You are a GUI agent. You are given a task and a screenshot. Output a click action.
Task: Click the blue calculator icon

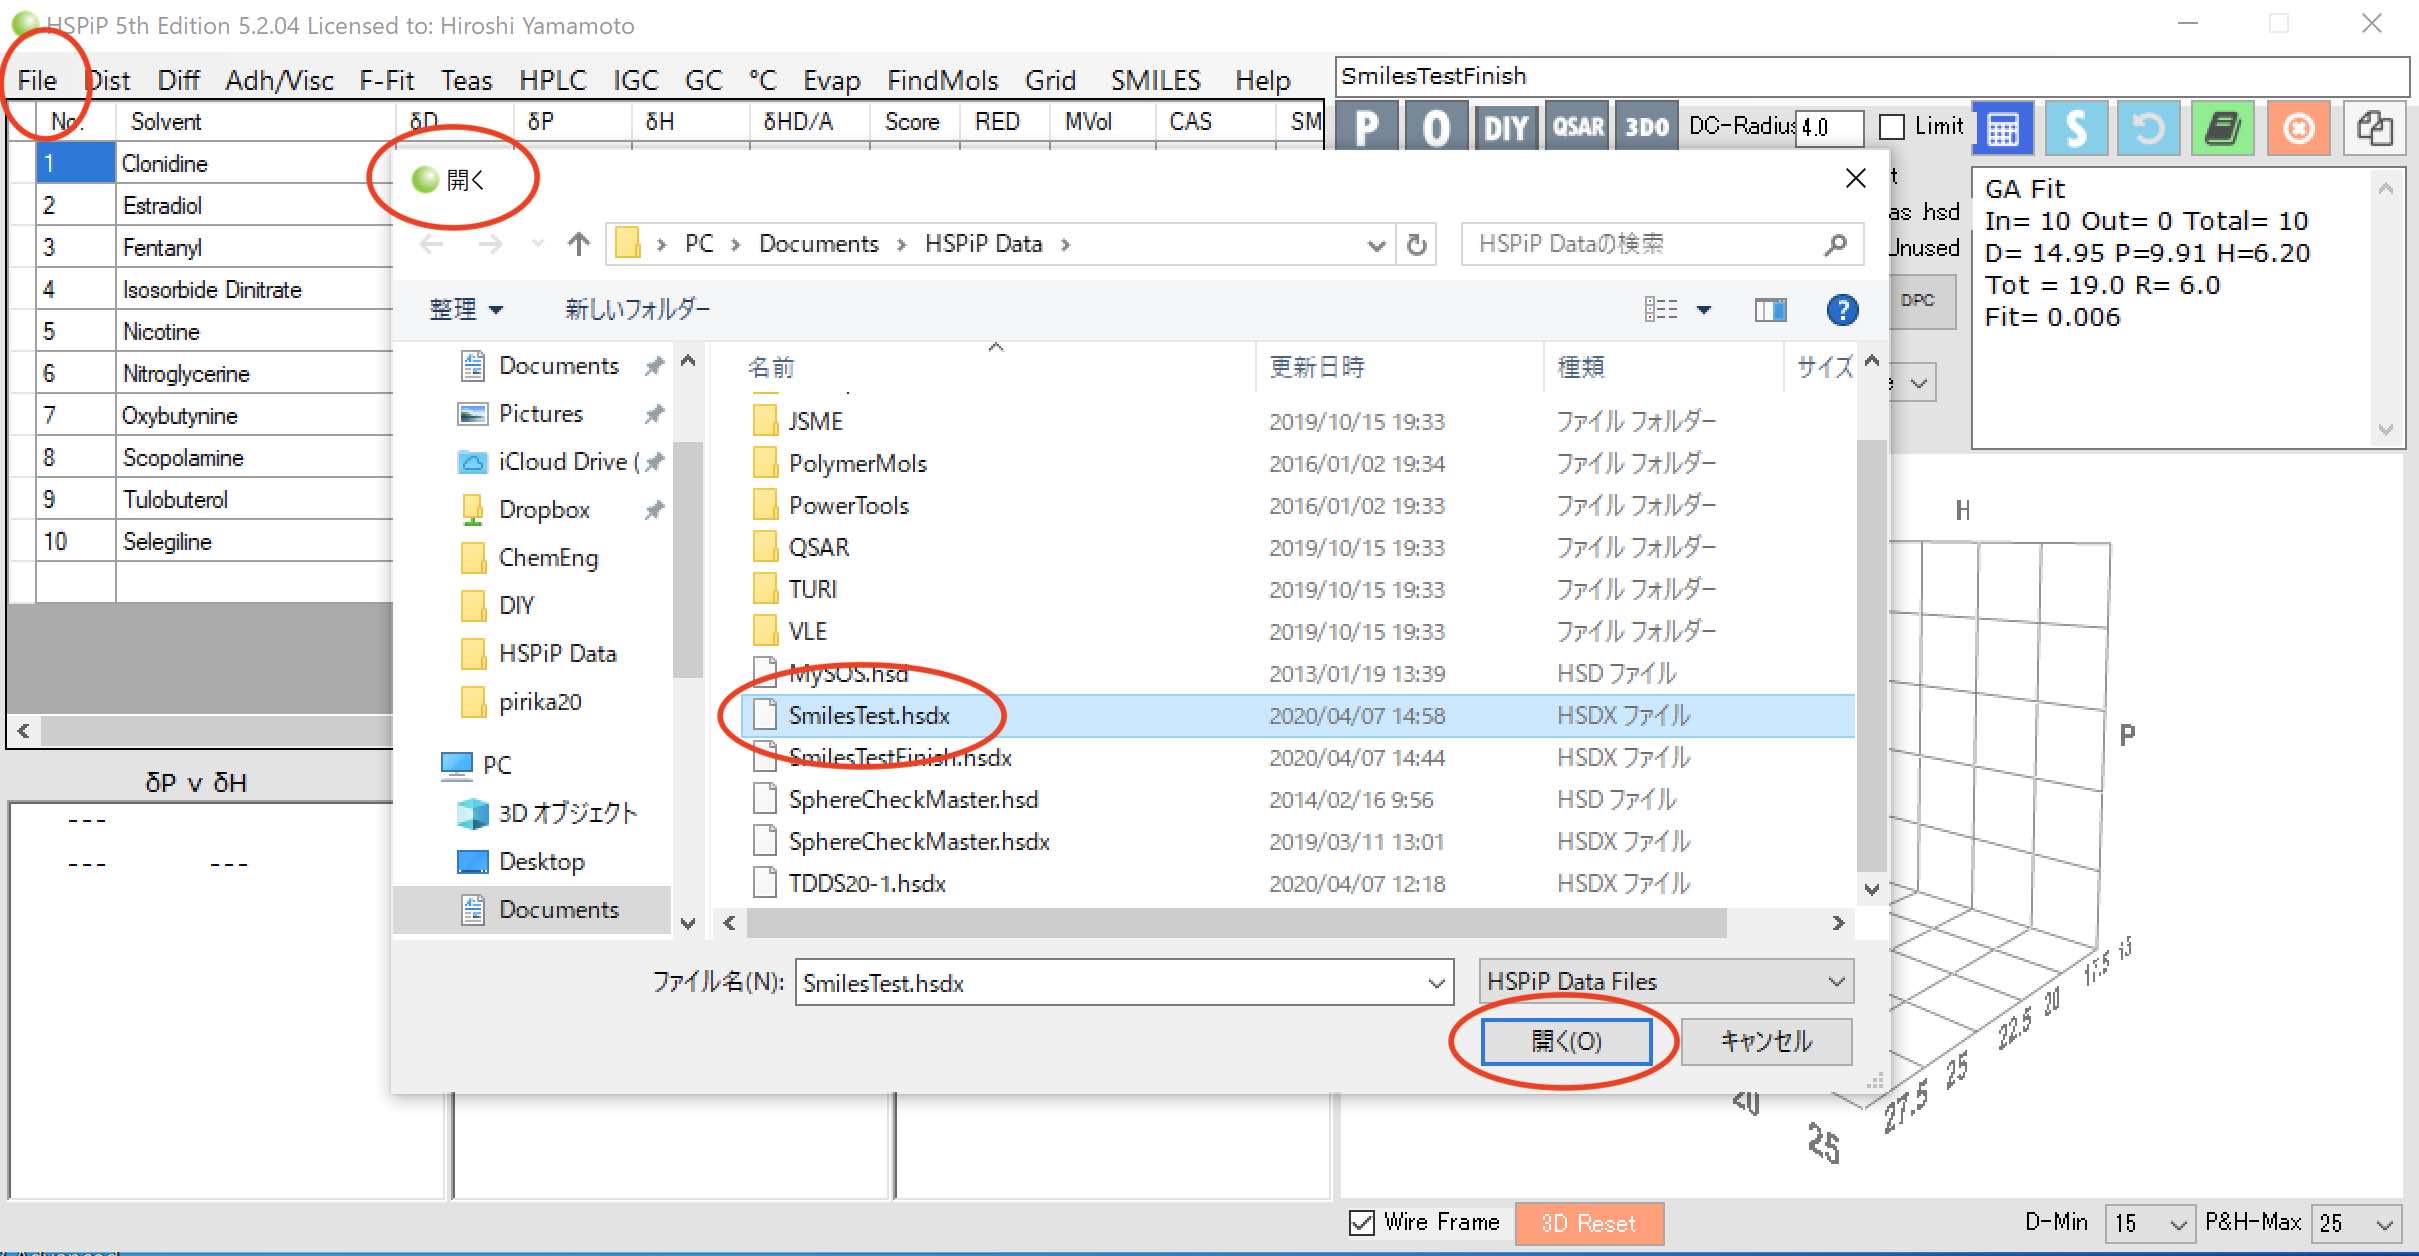[2002, 129]
